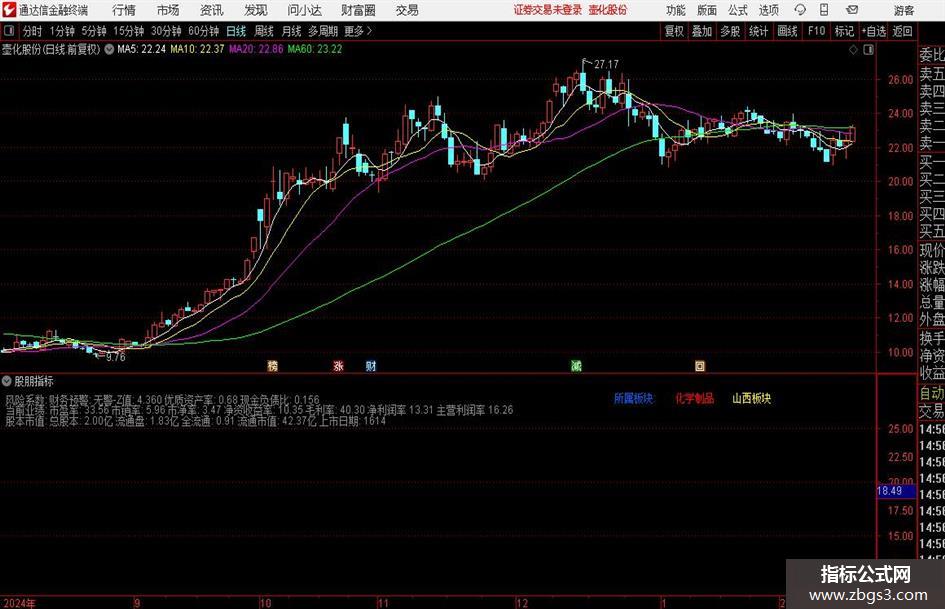Click the 叠加 overlay toolbar button
The height and width of the screenshot is (609, 945).
(702, 31)
